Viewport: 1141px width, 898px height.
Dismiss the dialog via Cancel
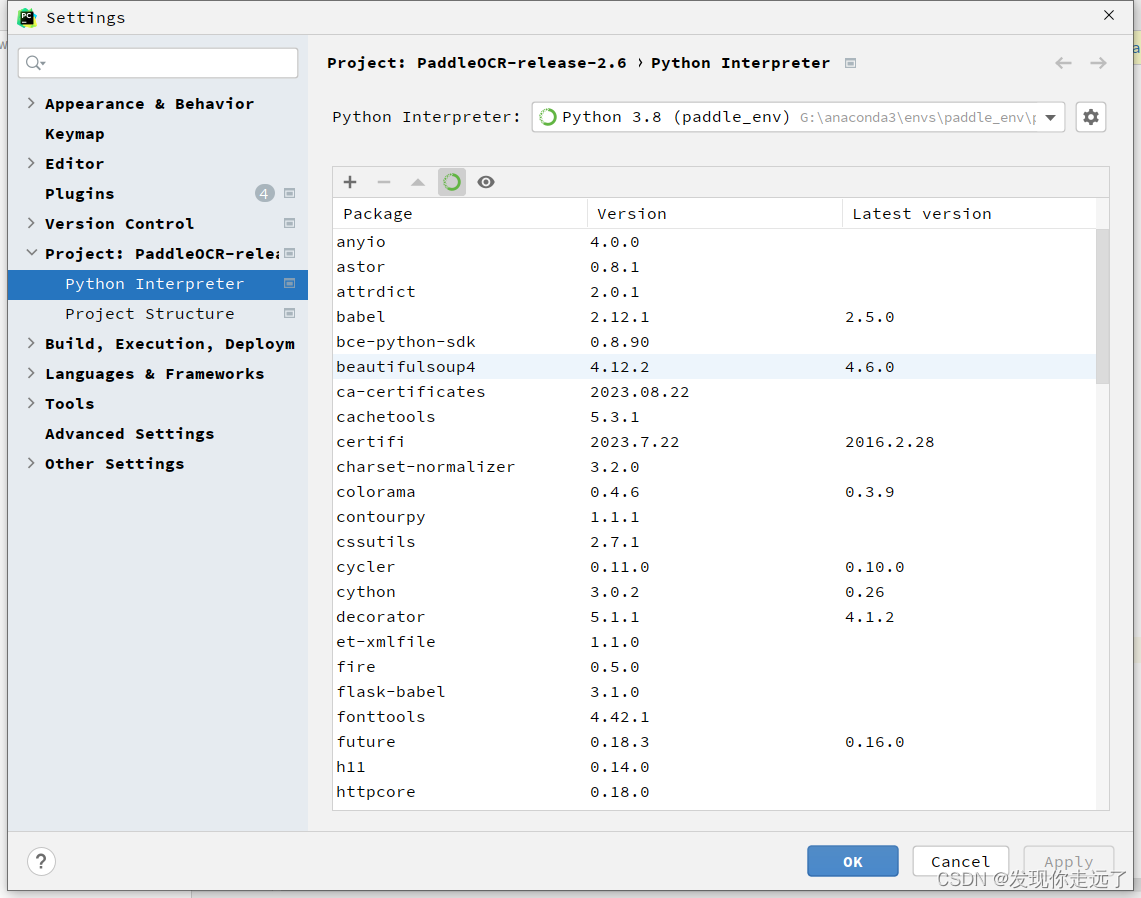960,861
